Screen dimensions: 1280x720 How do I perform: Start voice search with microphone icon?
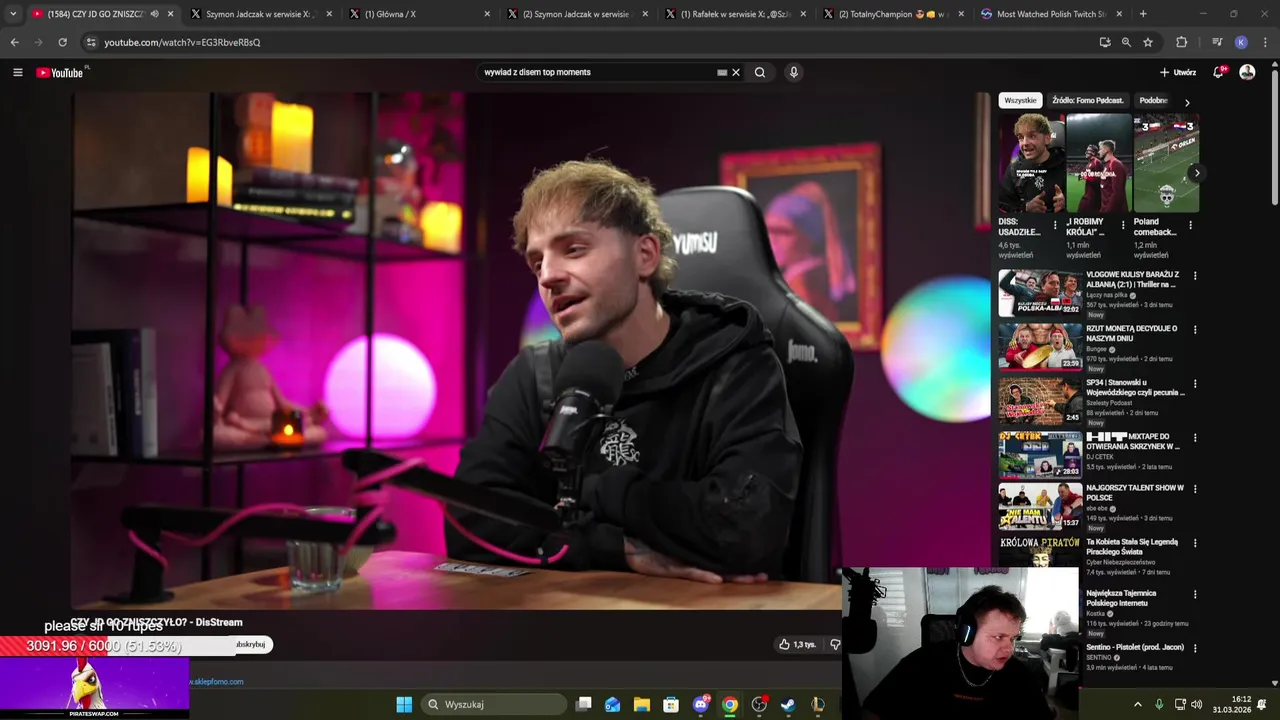(793, 72)
